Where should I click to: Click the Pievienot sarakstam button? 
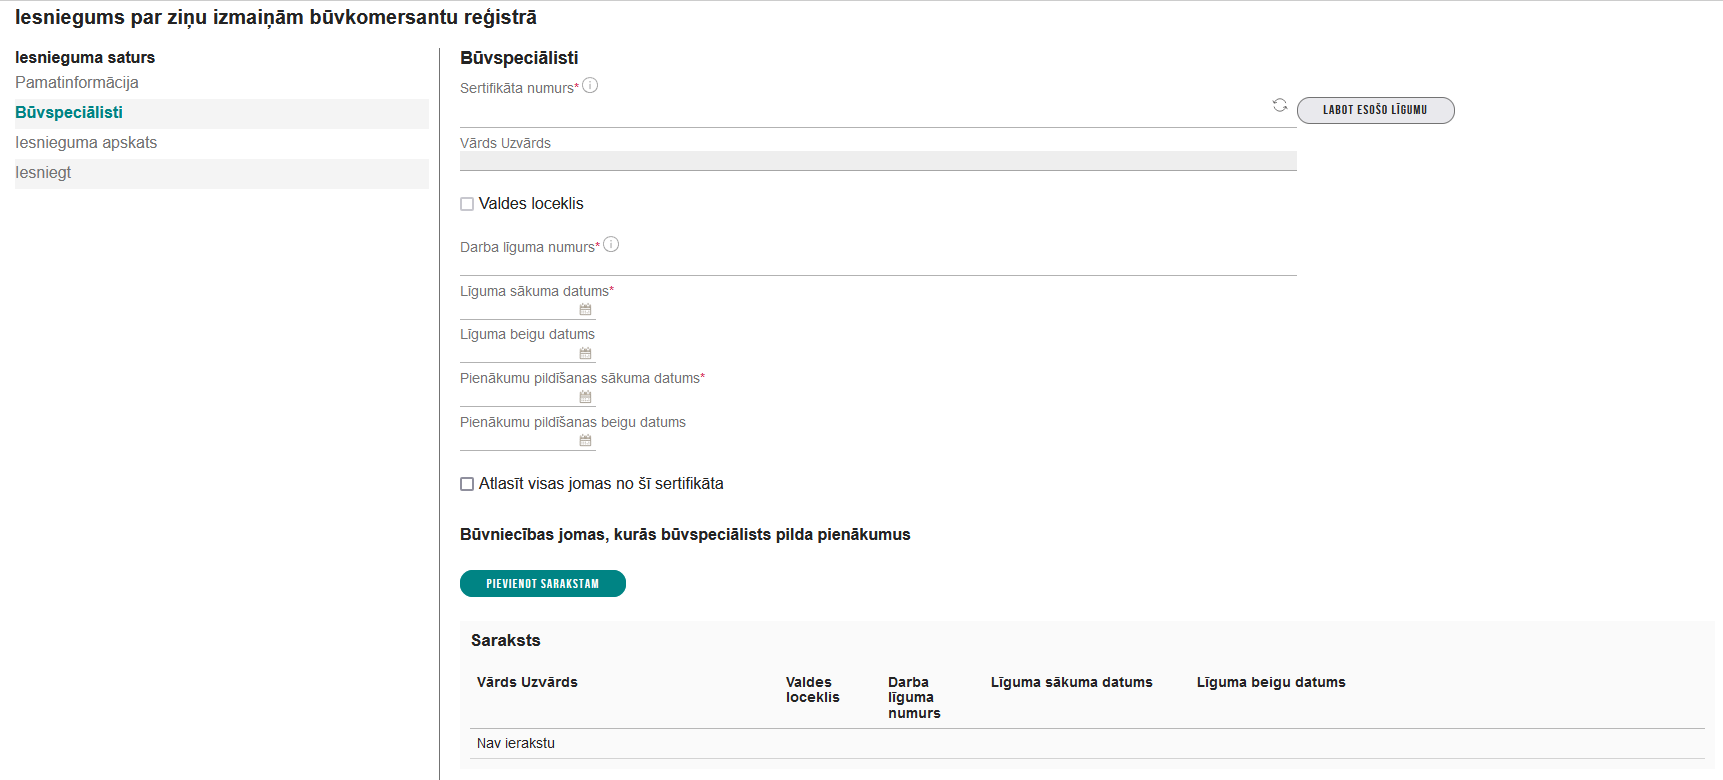542,584
